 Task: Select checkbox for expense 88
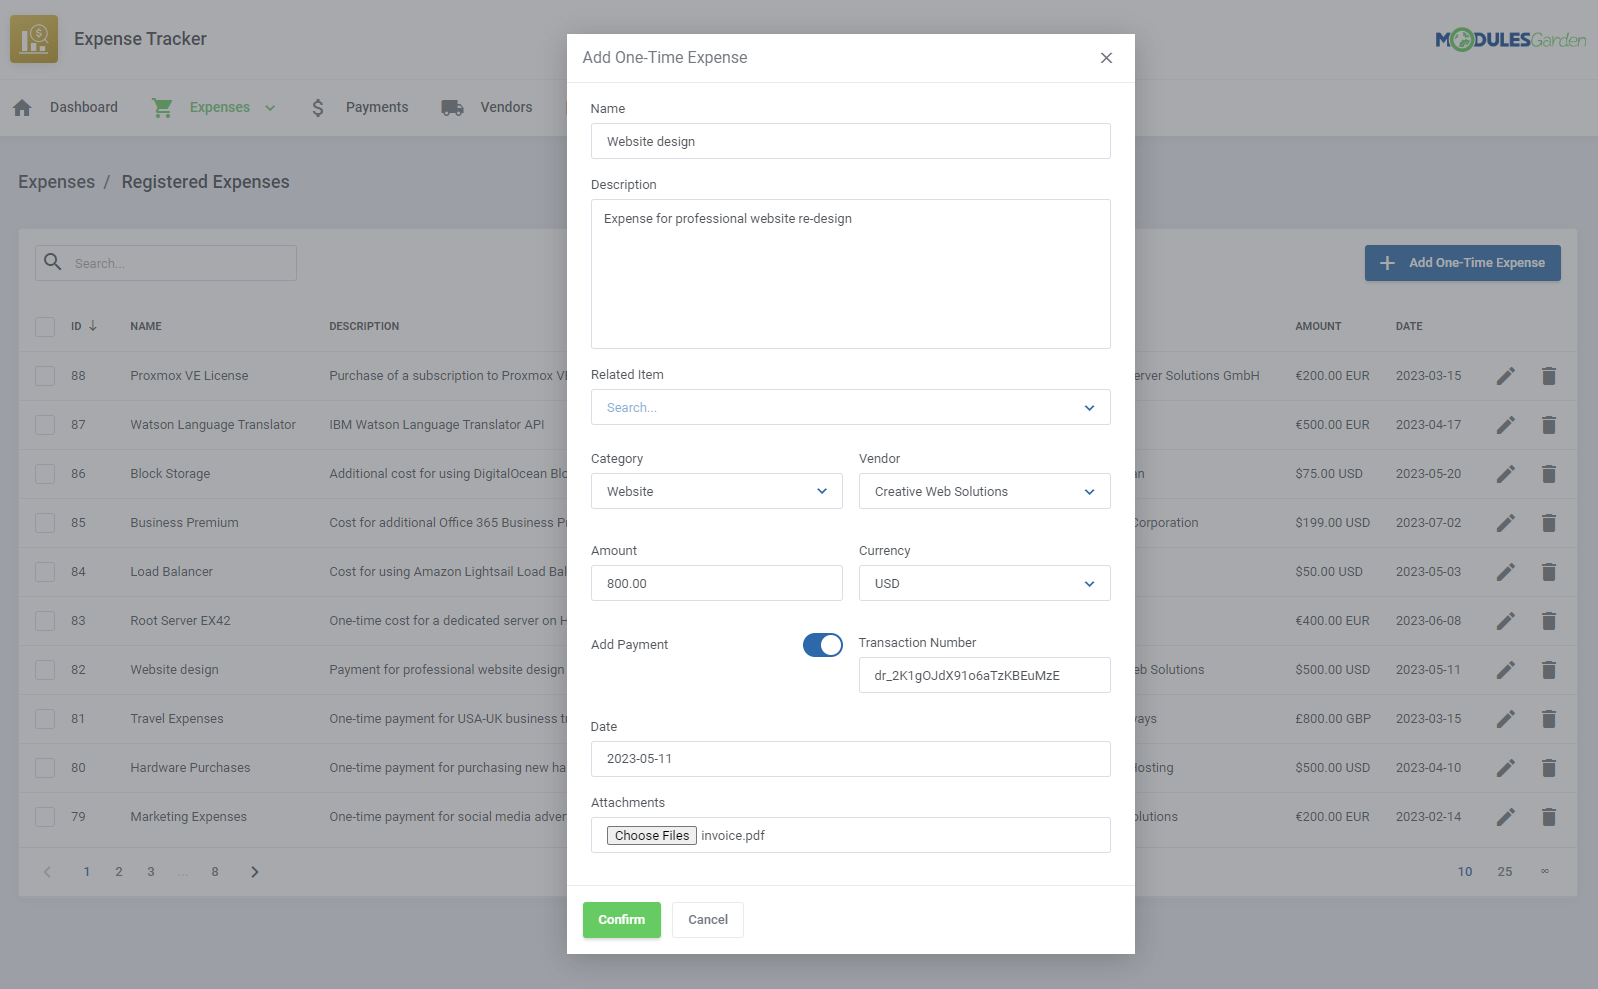pos(45,376)
